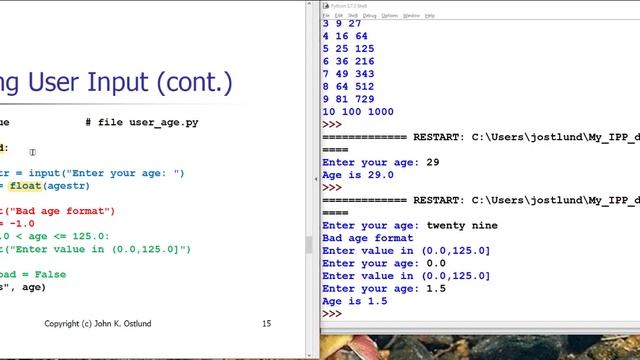640x360 pixels.
Task: Click the '# file user_age.py' comment on slide
Action: (x=142, y=122)
